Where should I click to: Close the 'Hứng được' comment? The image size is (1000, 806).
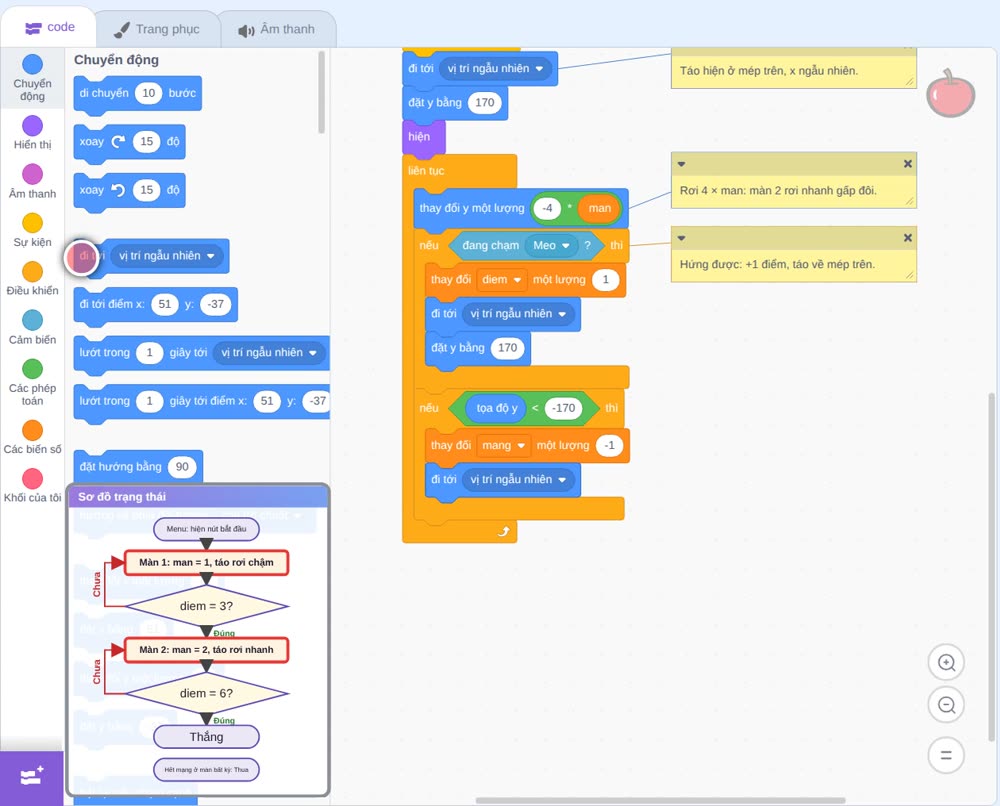point(908,238)
